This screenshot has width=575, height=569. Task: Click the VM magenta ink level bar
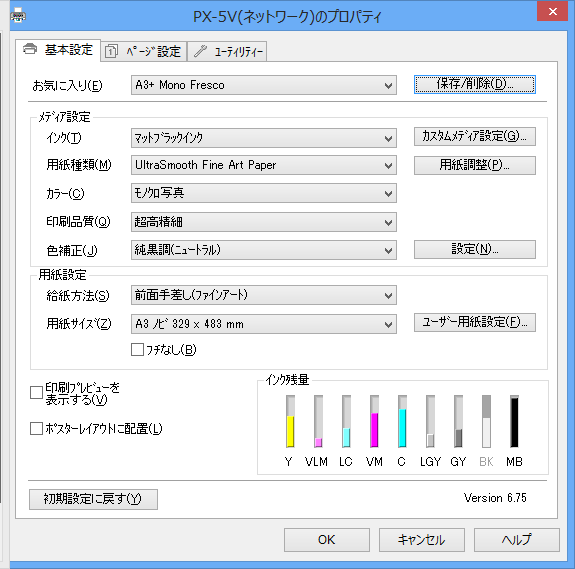(x=374, y=421)
